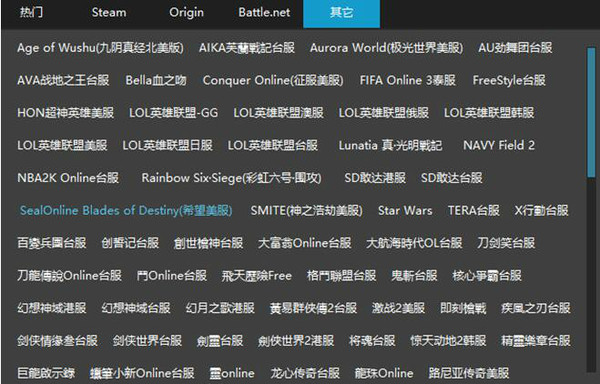Choose Bella血之吻
The height and width of the screenshot is (384, 600).
(156, 80)
